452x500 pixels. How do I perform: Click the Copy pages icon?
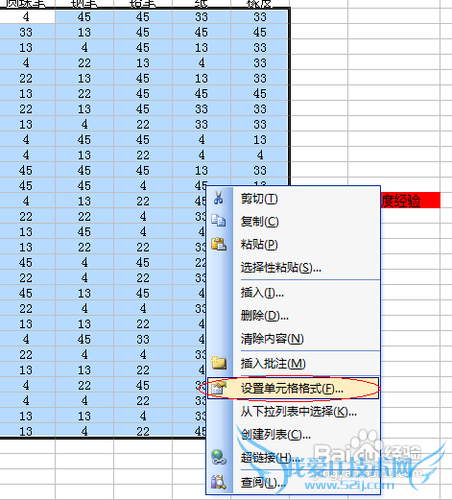pyautogui.click(x=219, y=221)
